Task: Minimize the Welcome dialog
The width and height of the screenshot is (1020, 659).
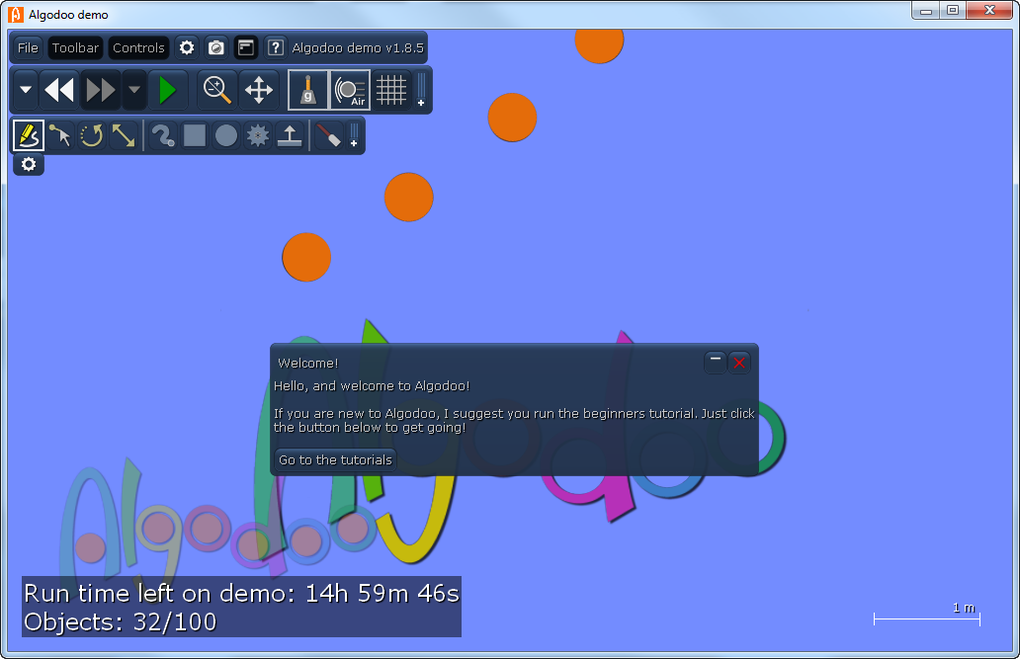Action: click(x=715, y=362)
